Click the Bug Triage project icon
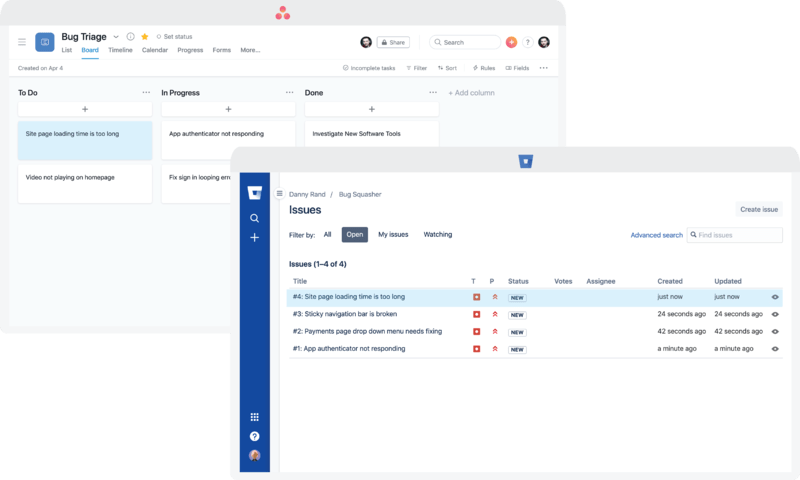This screenshot has height=480, width=800. [45, 42]
